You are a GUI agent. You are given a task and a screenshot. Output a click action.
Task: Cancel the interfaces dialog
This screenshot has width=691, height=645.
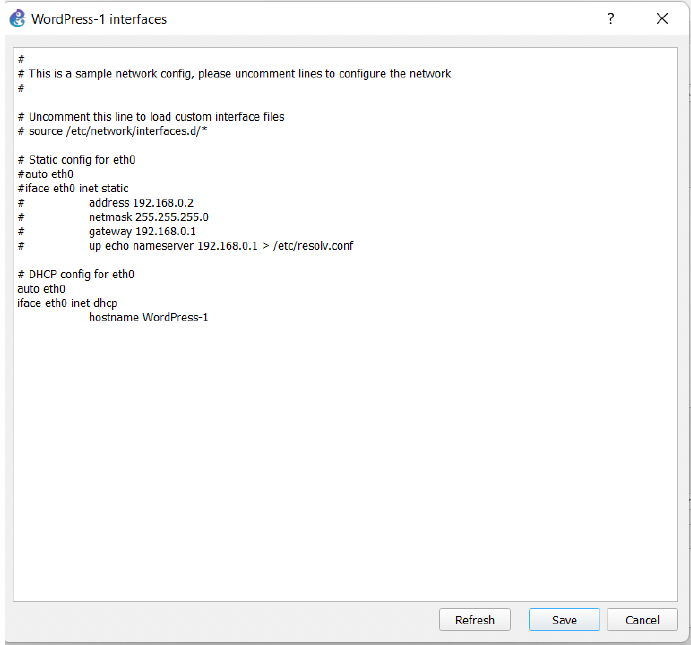click(642, 620)
